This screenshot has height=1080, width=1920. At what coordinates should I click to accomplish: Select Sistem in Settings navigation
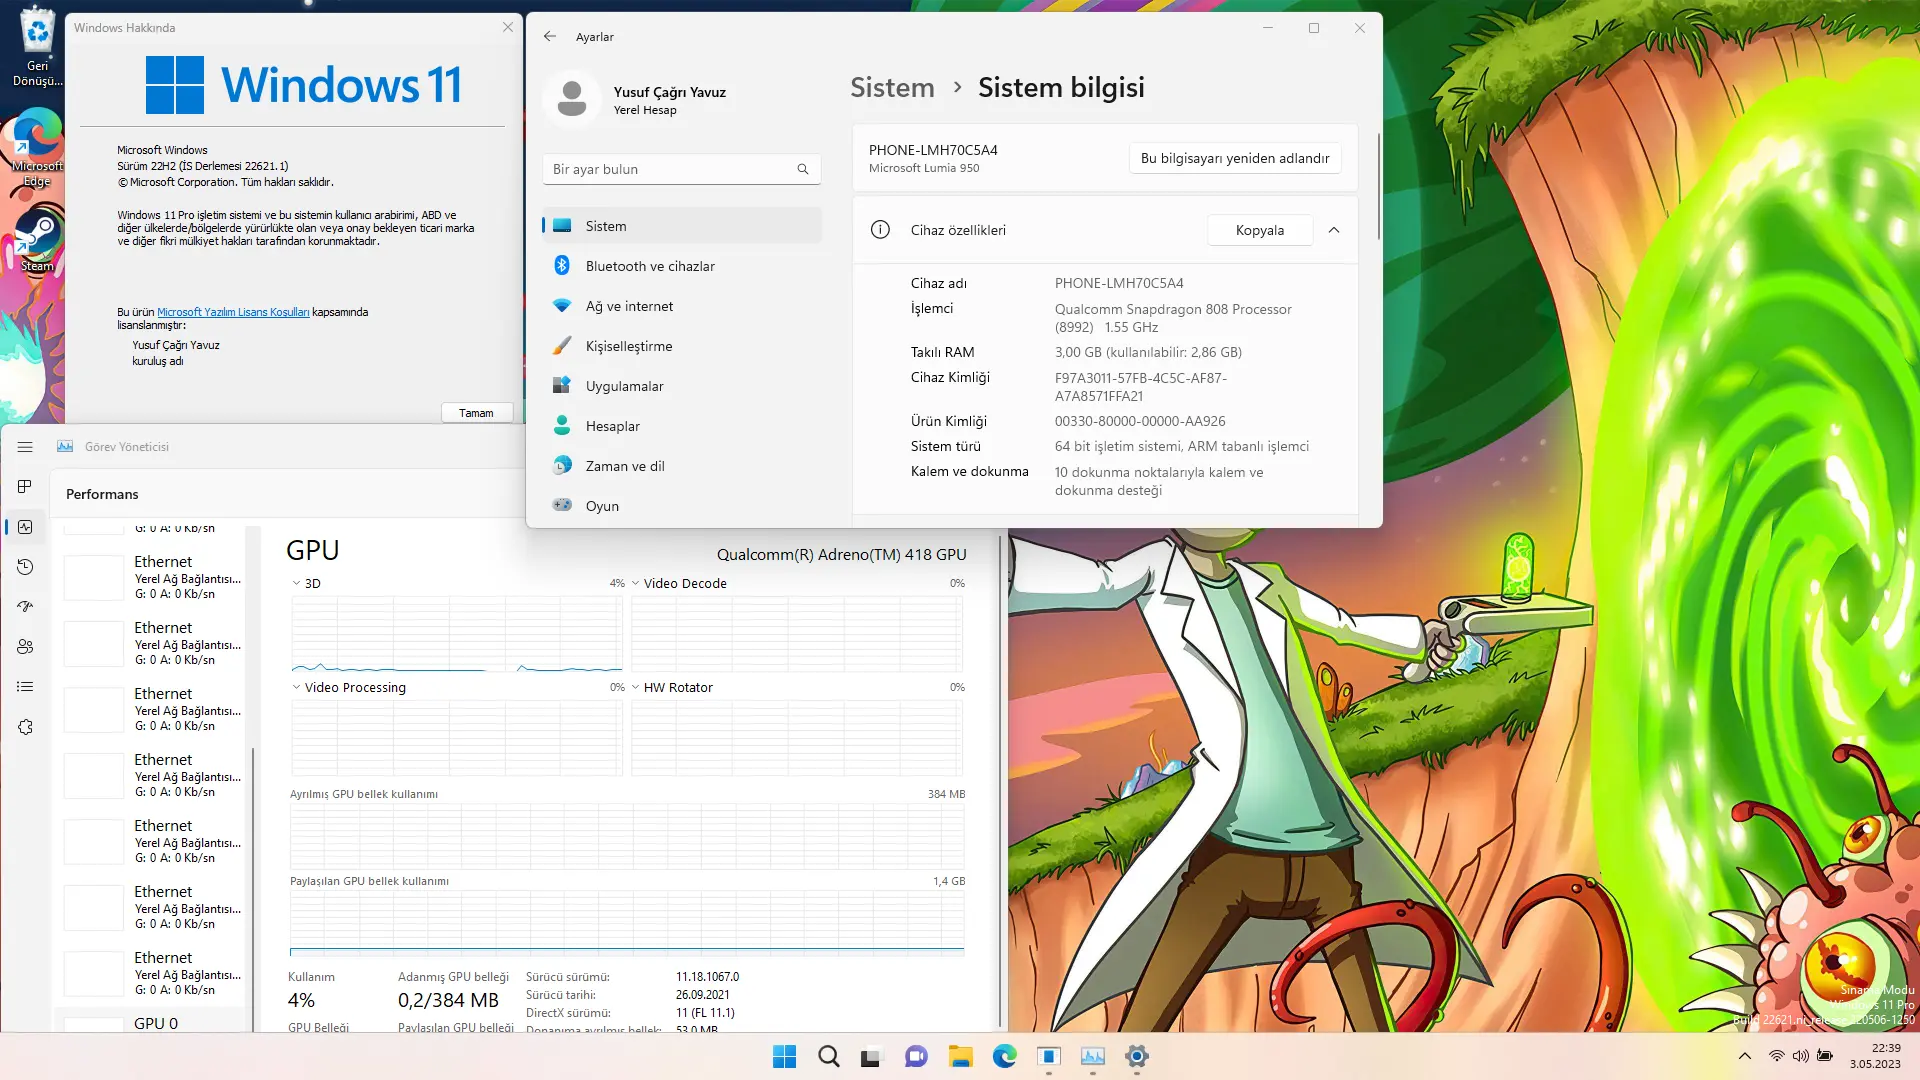coord(682,226)
